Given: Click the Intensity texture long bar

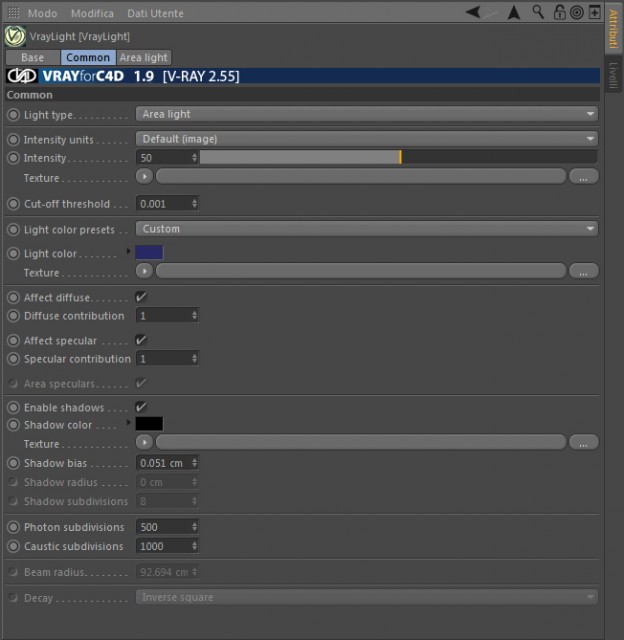Looking at the screenshot, I should point(361,177).
